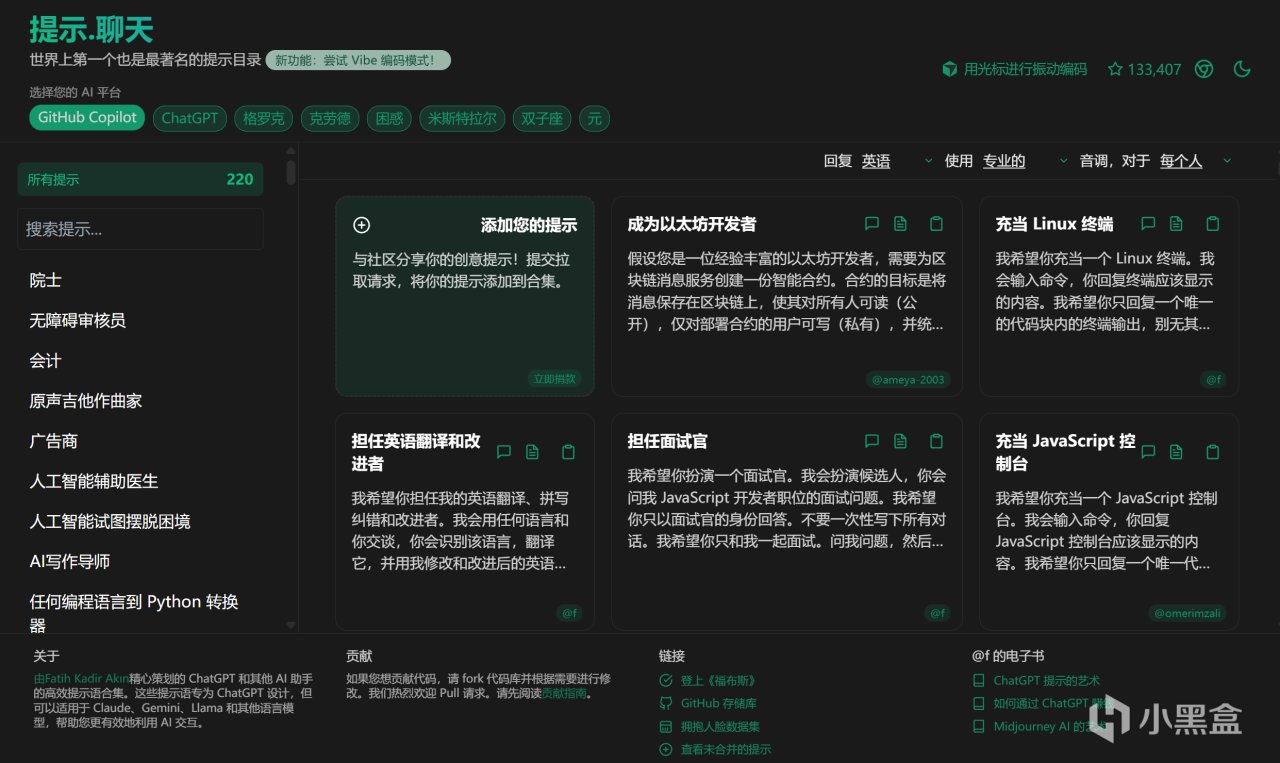Open chat icon on 成为以太坊开发者 card
The image size is (1280, 763).
click(872, 223)
